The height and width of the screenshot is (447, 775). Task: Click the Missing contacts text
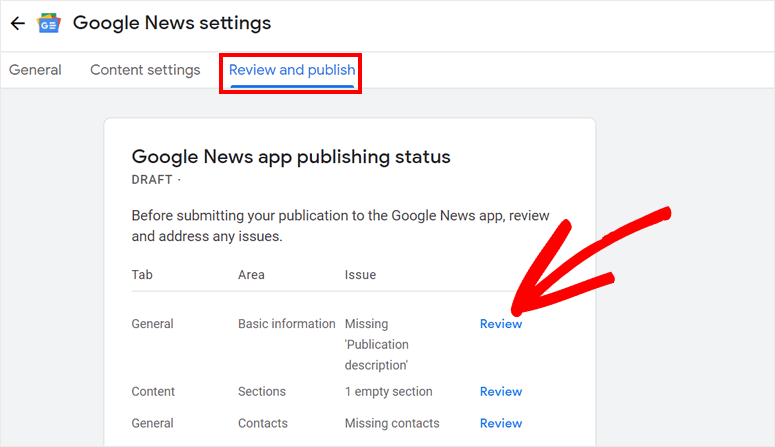(392, 423)
